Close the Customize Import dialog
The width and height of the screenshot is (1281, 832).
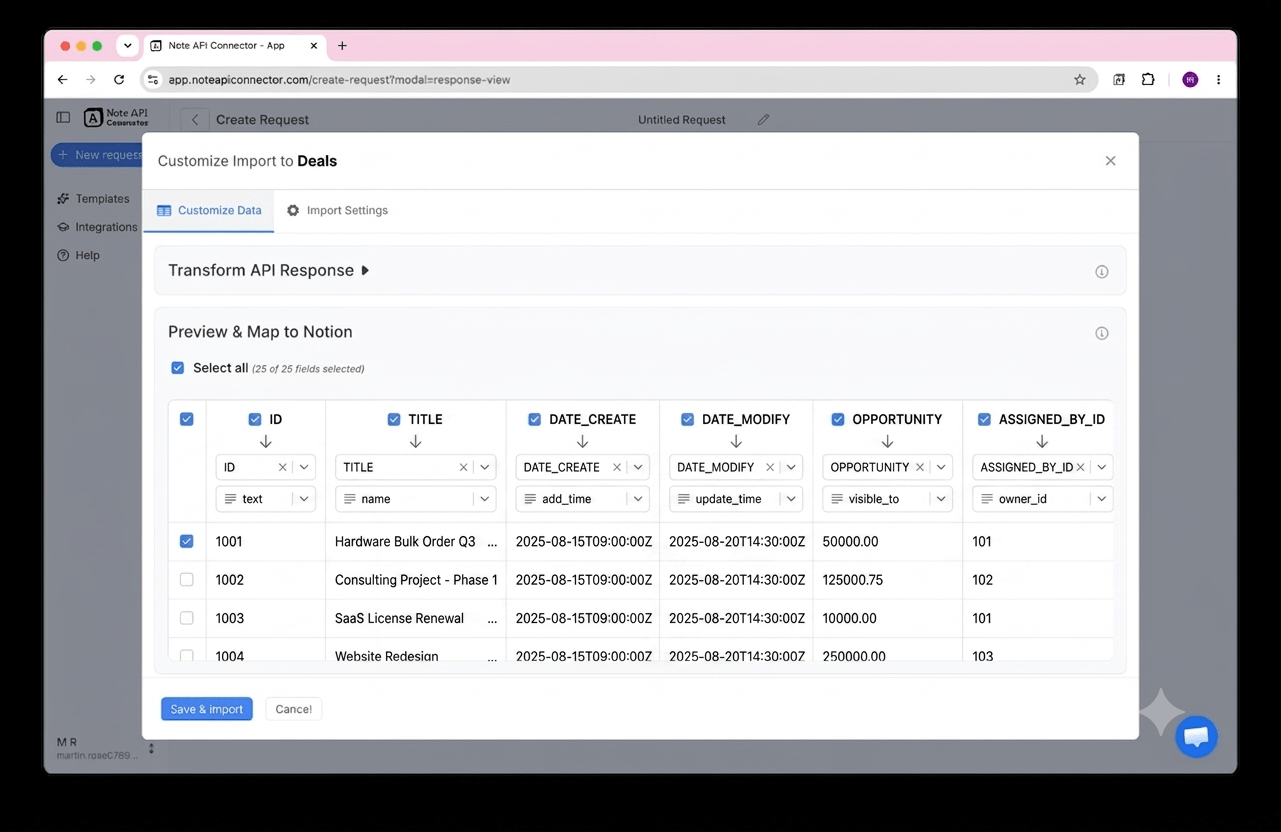pos(1110,161)
